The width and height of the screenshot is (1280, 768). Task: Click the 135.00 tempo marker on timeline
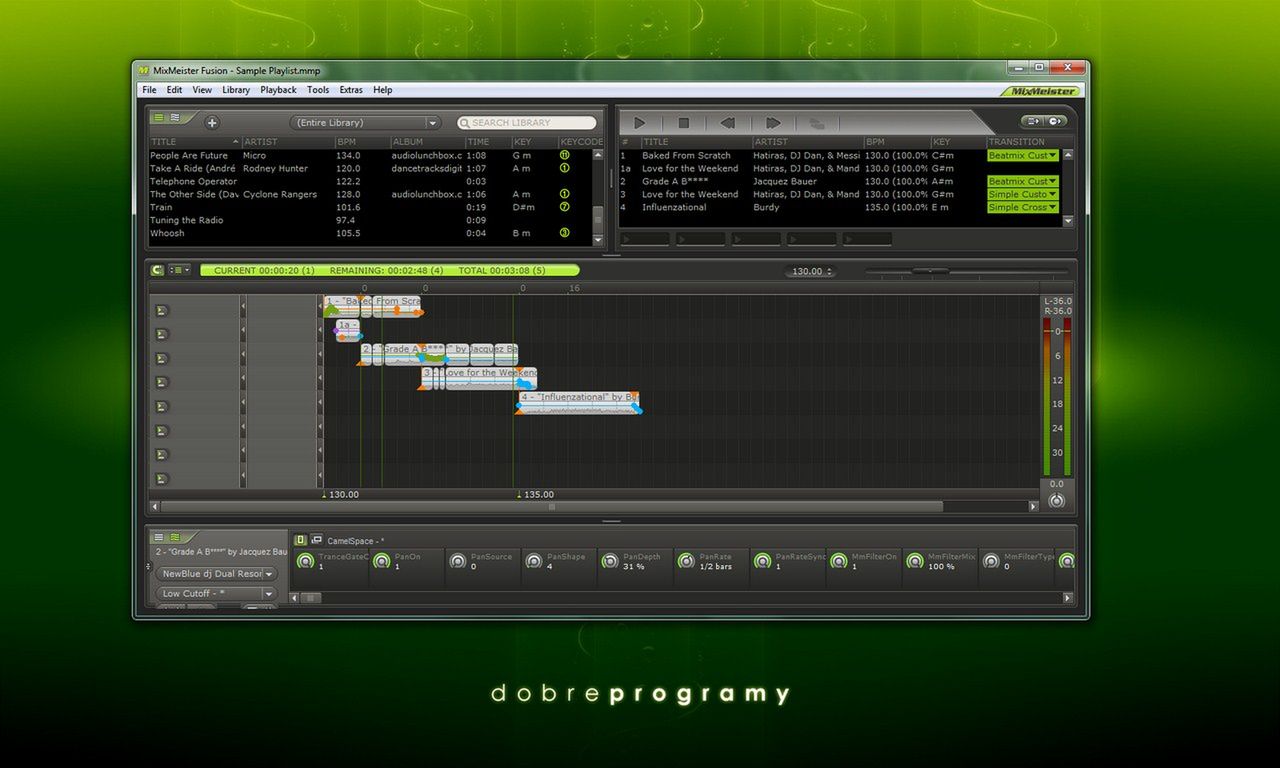tap(536, 495)
